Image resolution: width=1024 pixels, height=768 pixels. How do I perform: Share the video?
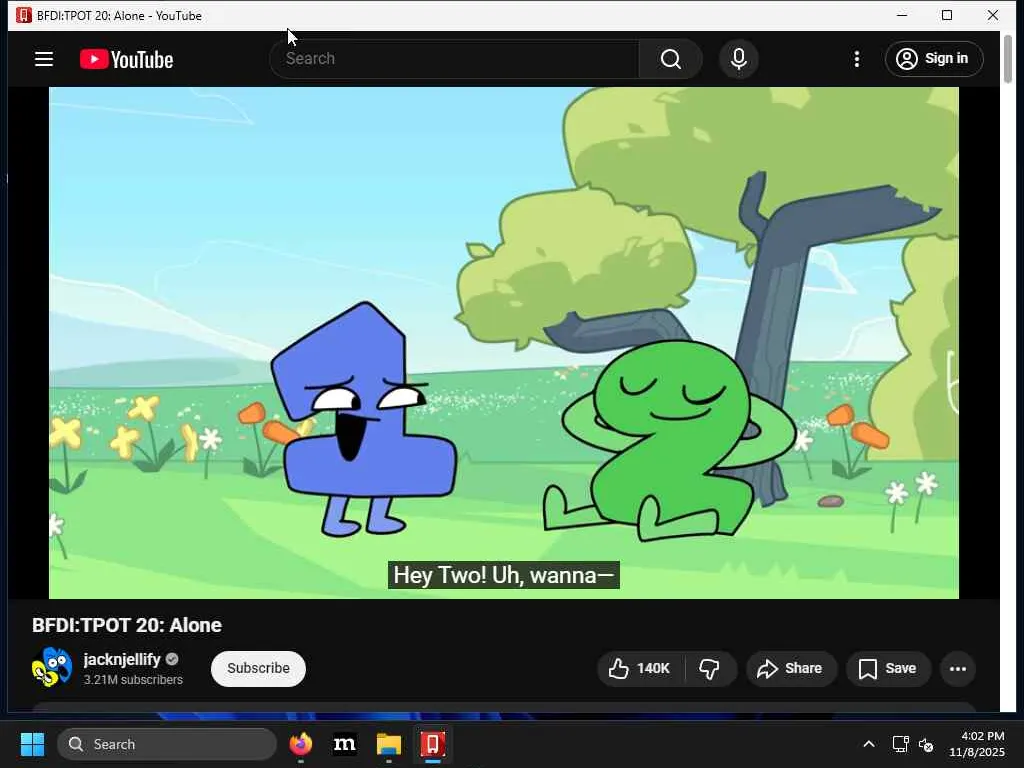tap(790, 668)
